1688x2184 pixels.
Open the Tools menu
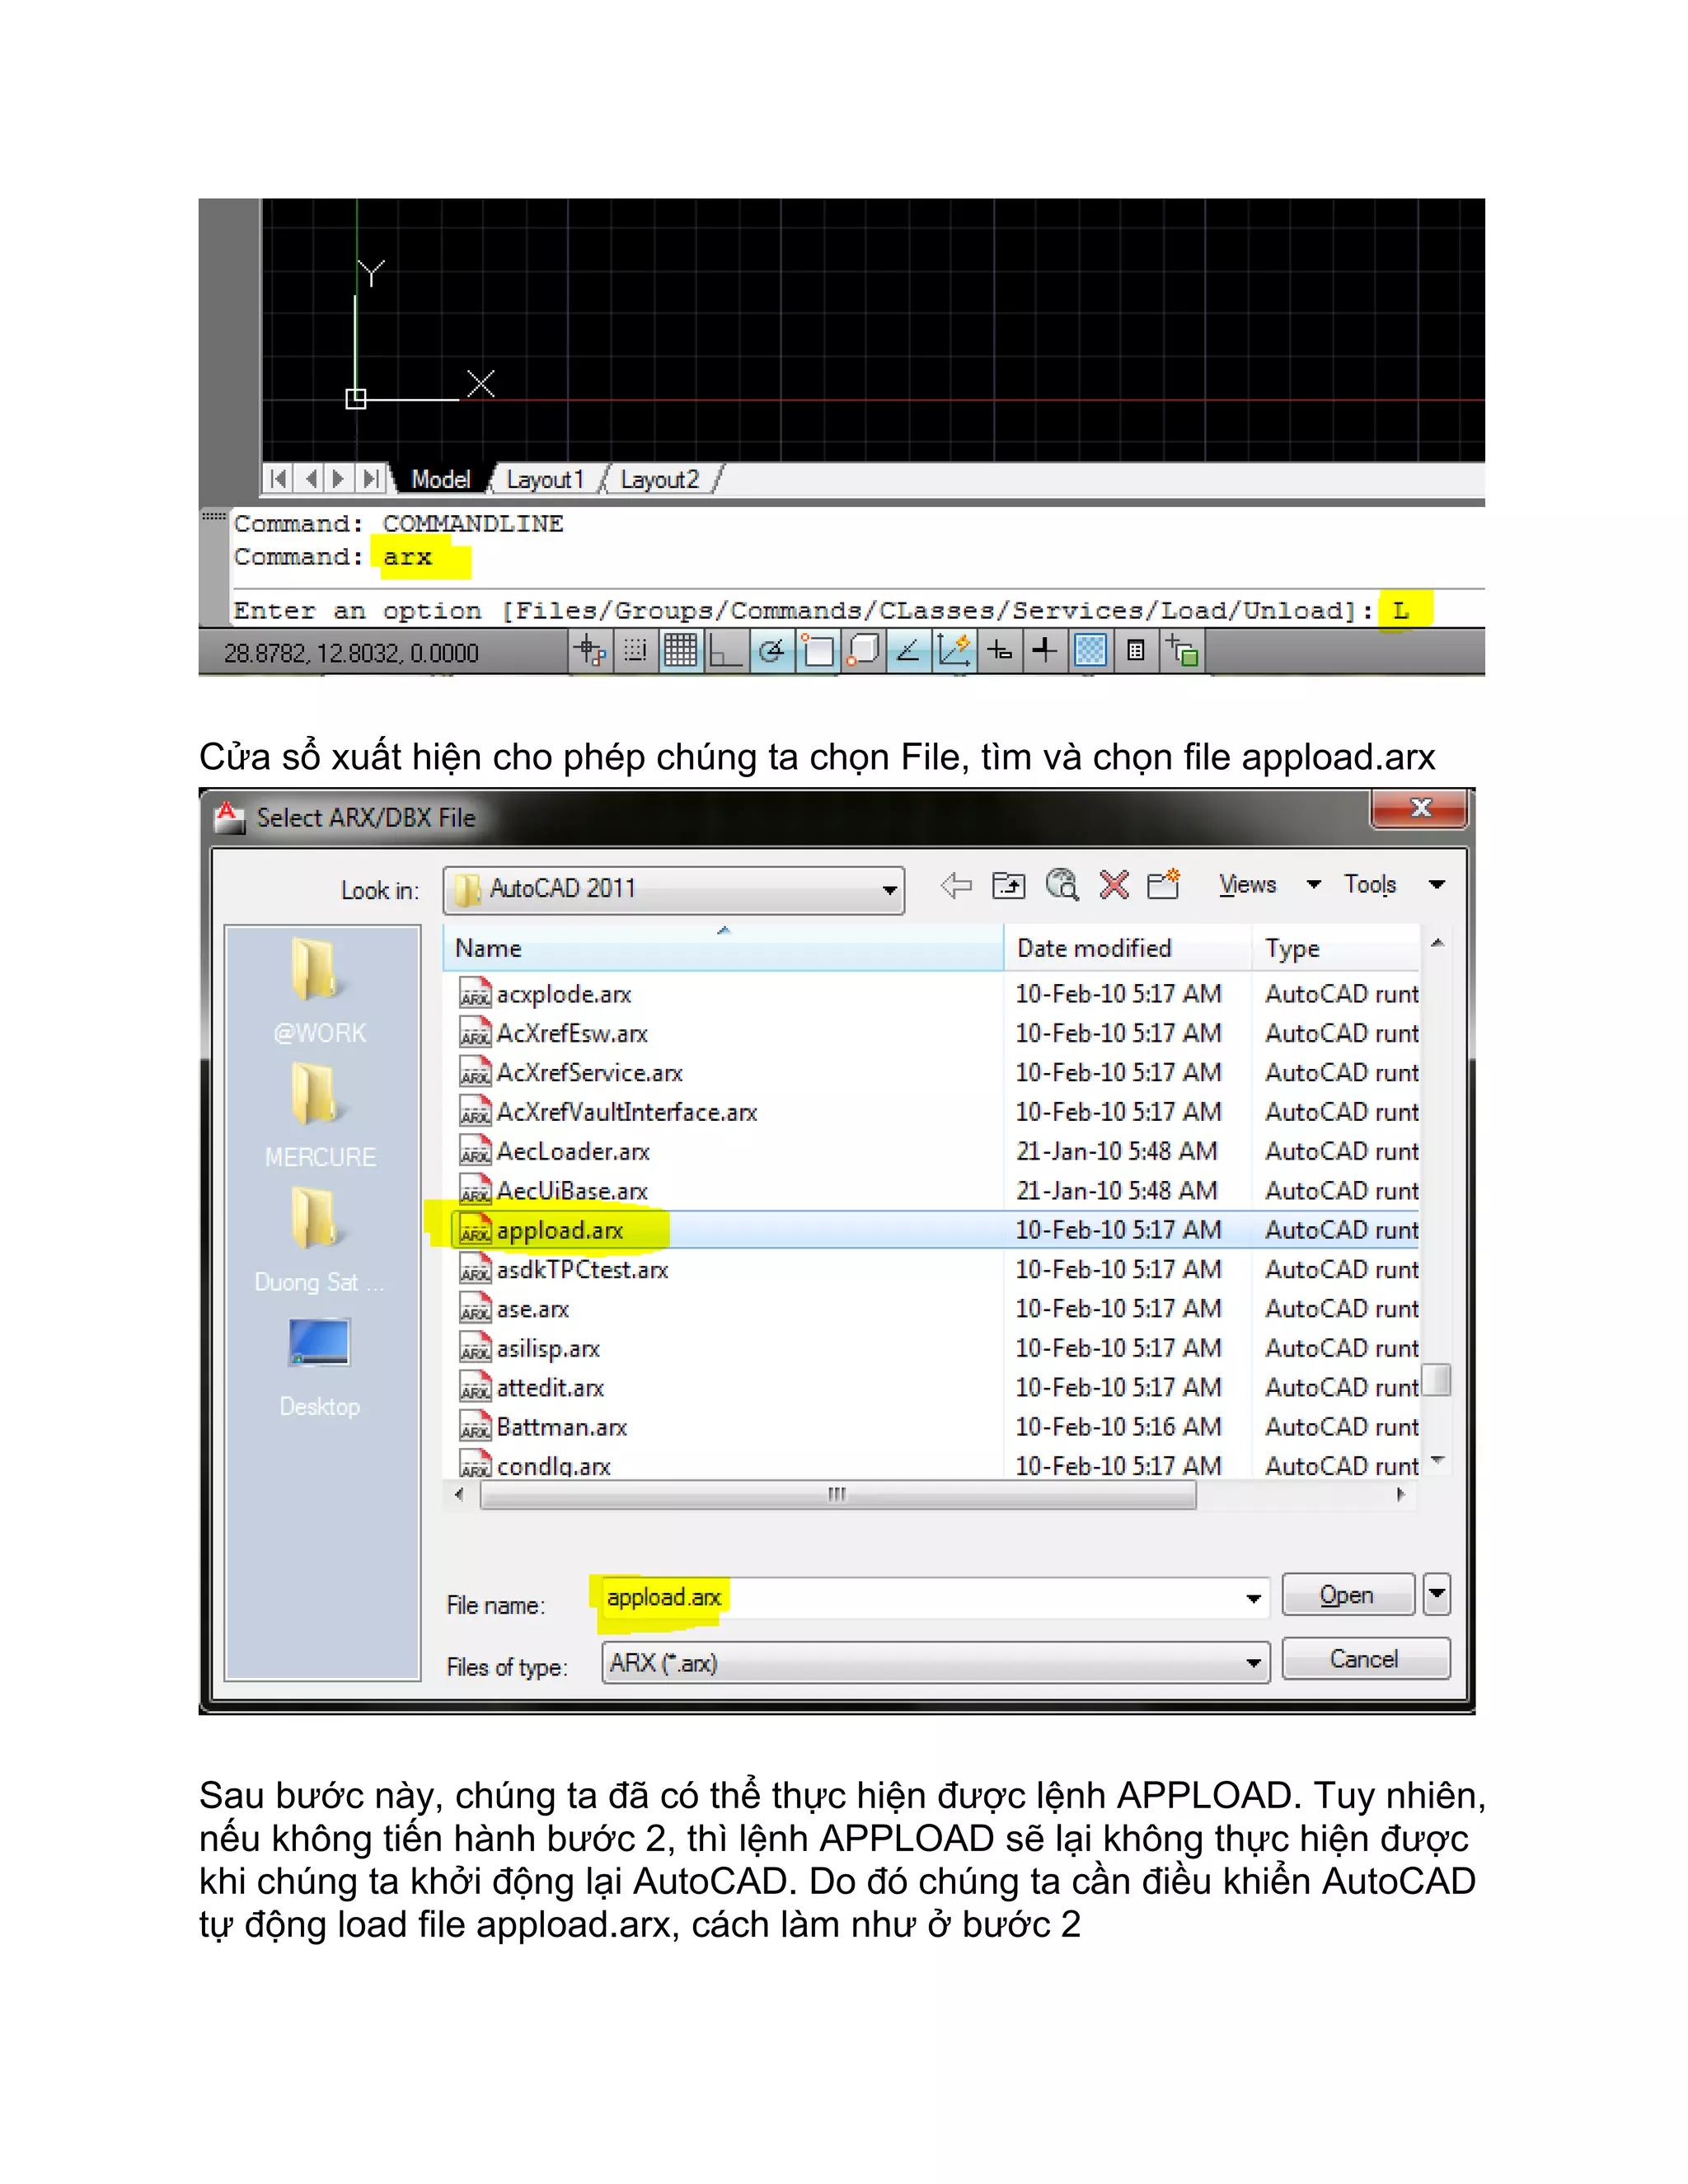[1370, 885]
